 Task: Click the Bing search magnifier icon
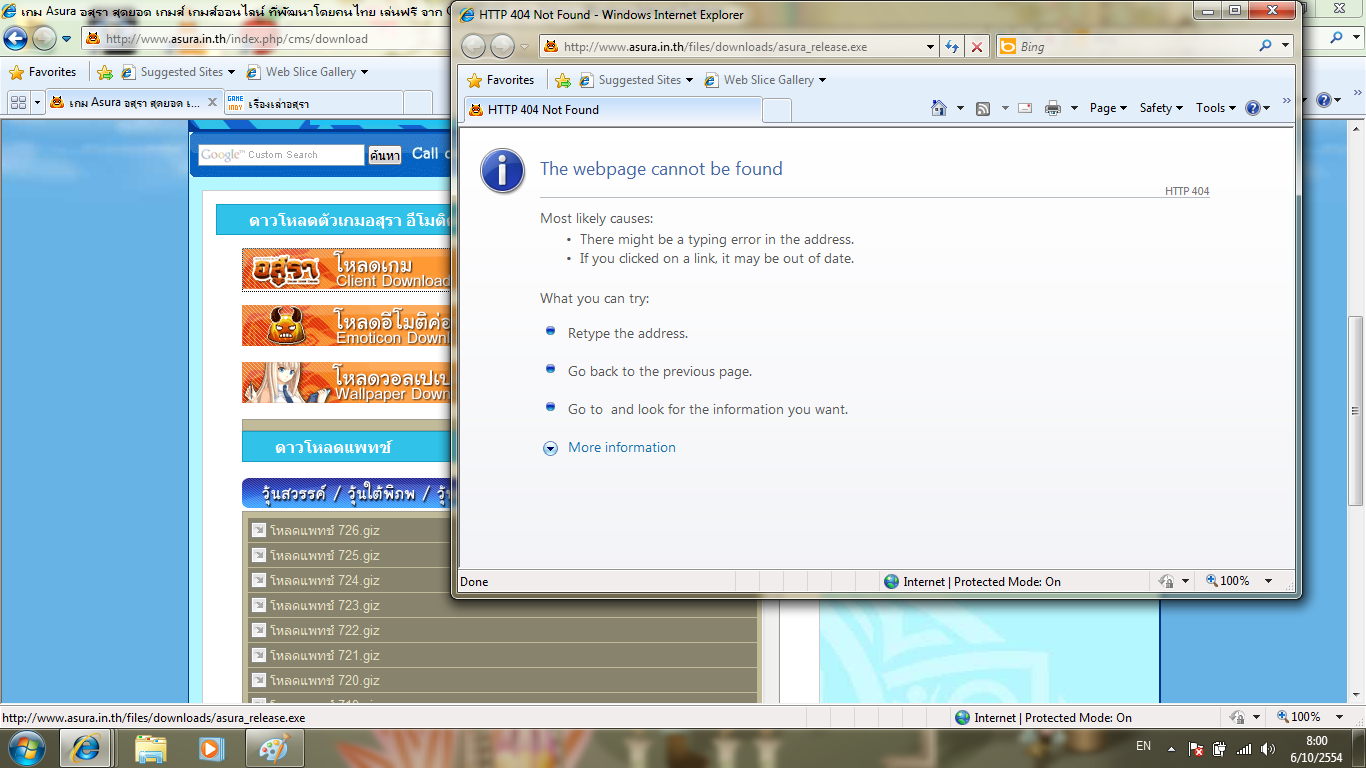[1266, 46]
